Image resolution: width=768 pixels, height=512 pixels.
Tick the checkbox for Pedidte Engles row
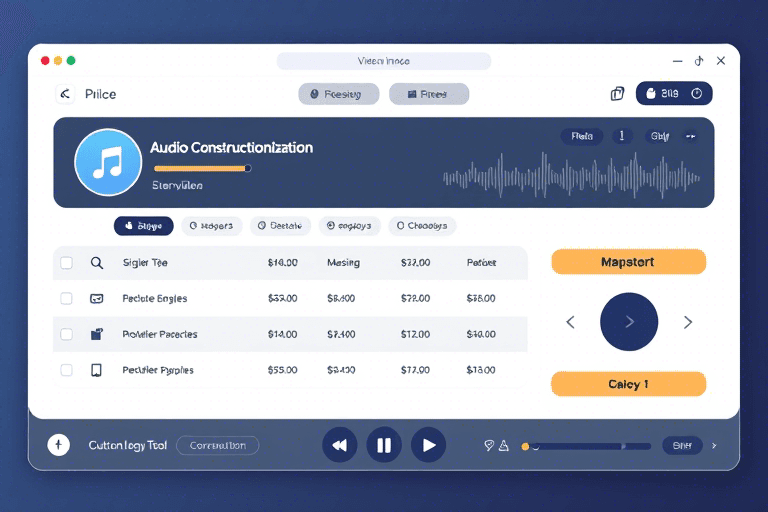pos(67,299)
